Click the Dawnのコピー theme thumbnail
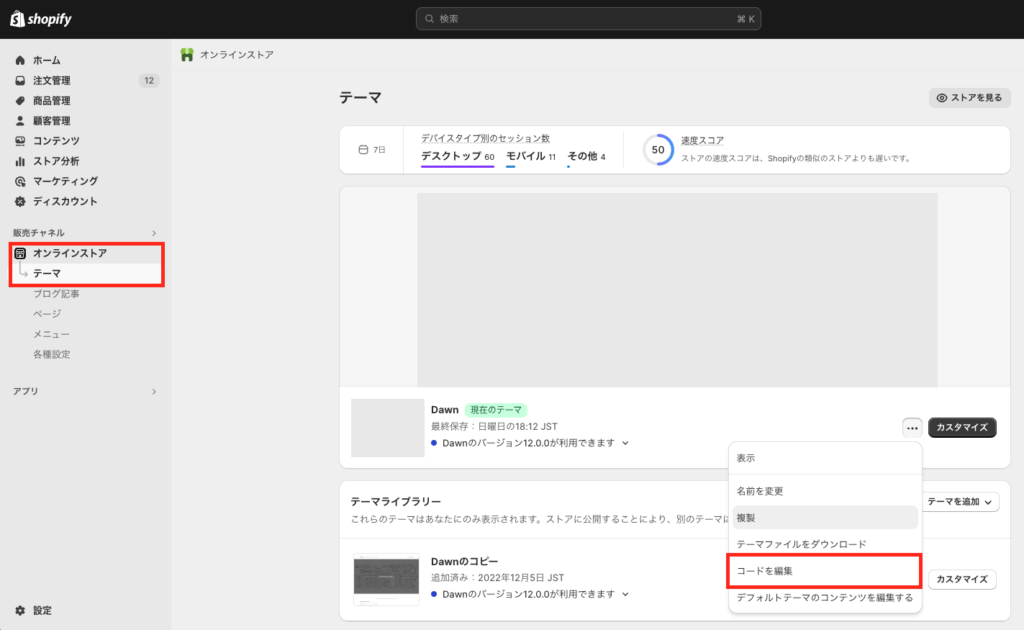Image resolution: width=1024 pixels, height=630 pixels. pos(387,580)
